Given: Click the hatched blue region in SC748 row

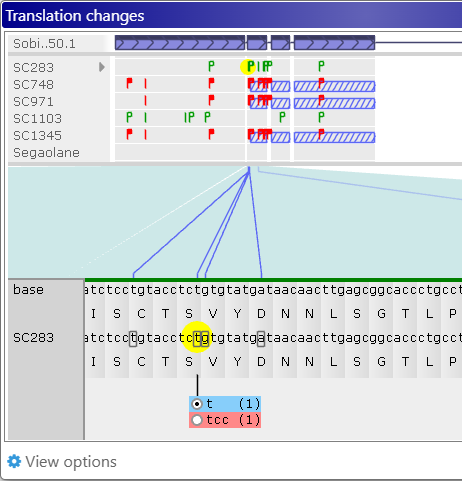Looking at the screenshot, I should tap(334, 87).
